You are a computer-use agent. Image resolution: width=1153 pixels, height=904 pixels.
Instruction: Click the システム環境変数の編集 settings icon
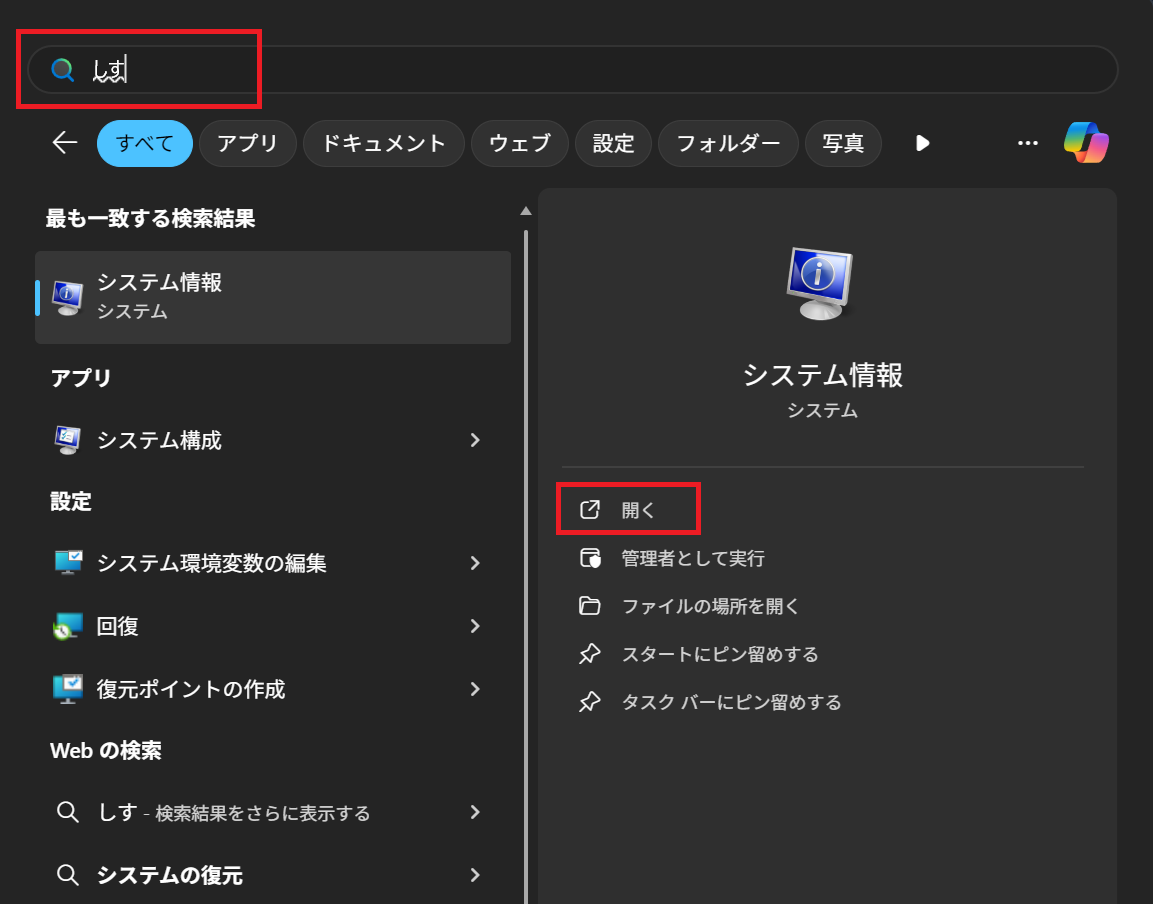pos(68,563)
